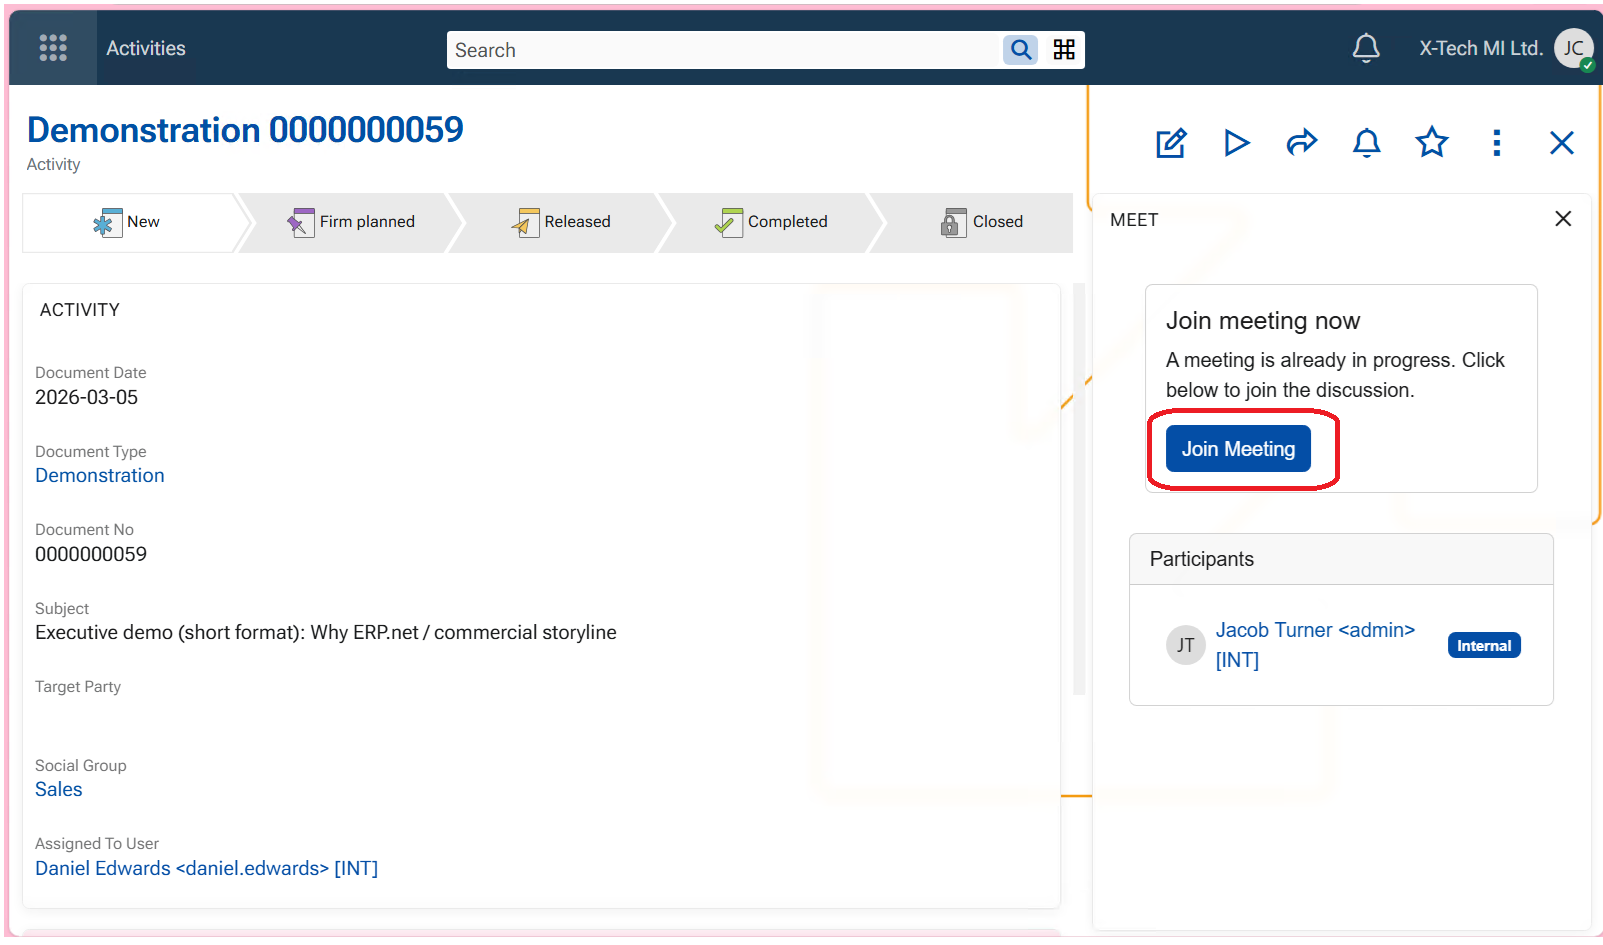Click the share arrow icon
Screen dimensions: 1603x945
point(1301,143)
